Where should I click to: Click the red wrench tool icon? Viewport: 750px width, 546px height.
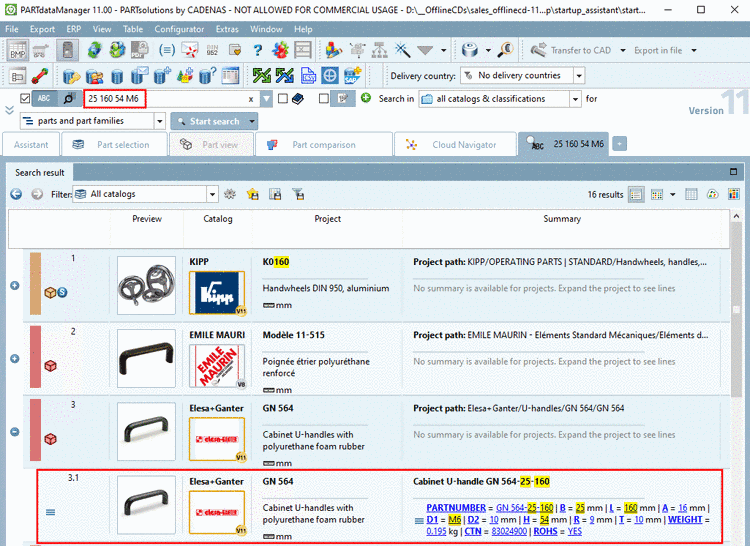[39, 76]
